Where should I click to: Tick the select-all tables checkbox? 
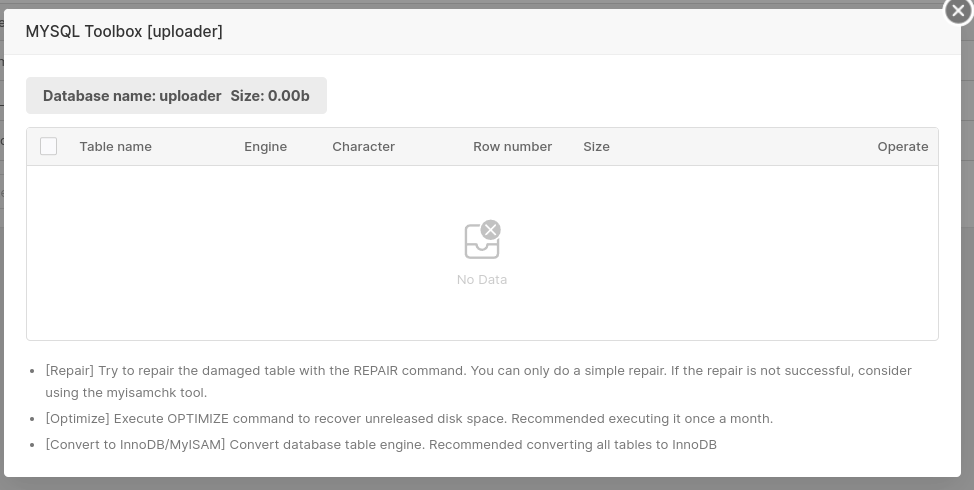[x=48, y=146]
